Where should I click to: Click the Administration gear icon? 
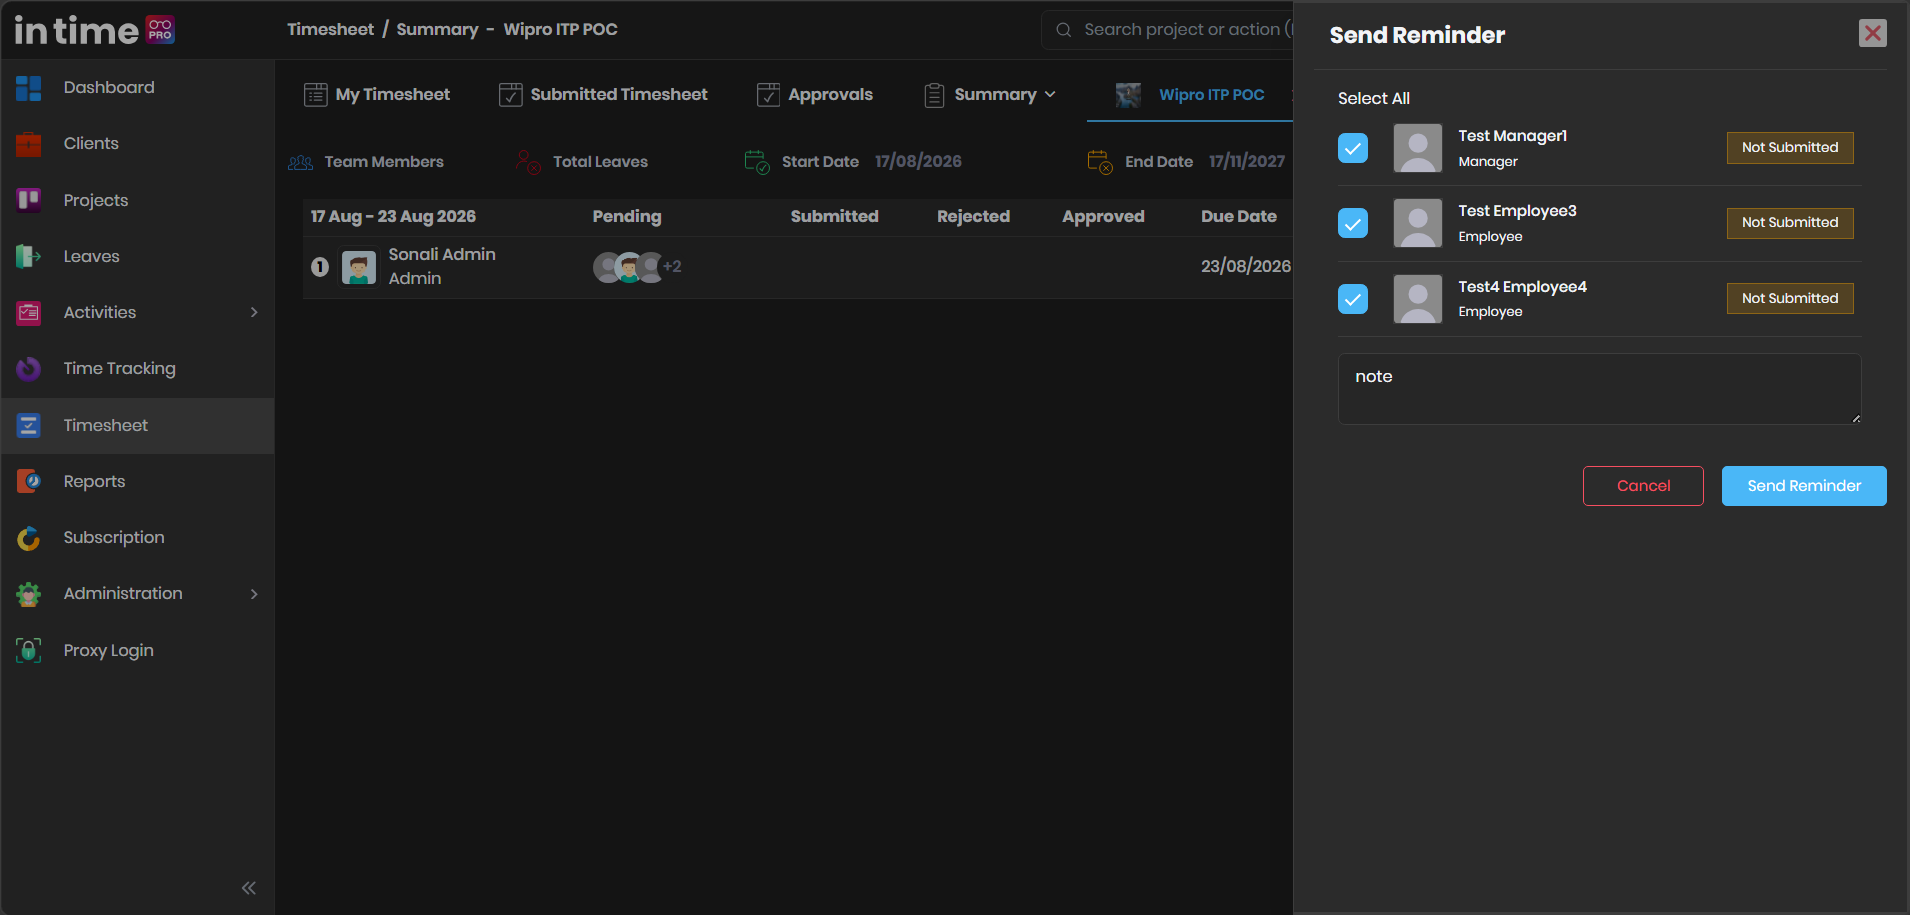pos(29,594)
